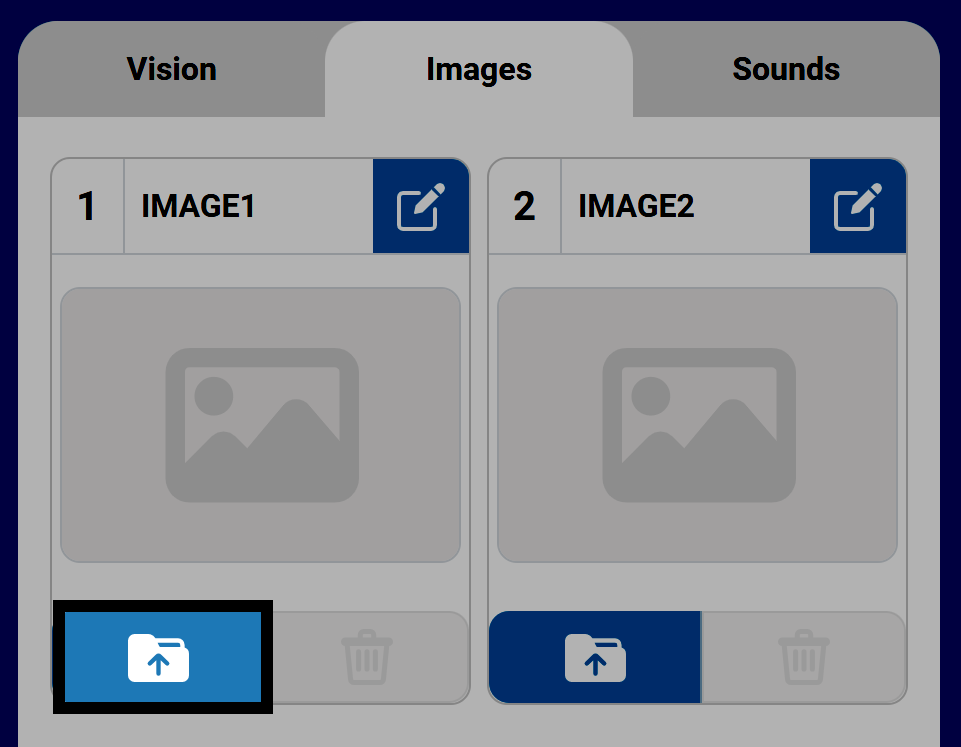Upload a file to the IMAGE1 slot

coord(160,657)
